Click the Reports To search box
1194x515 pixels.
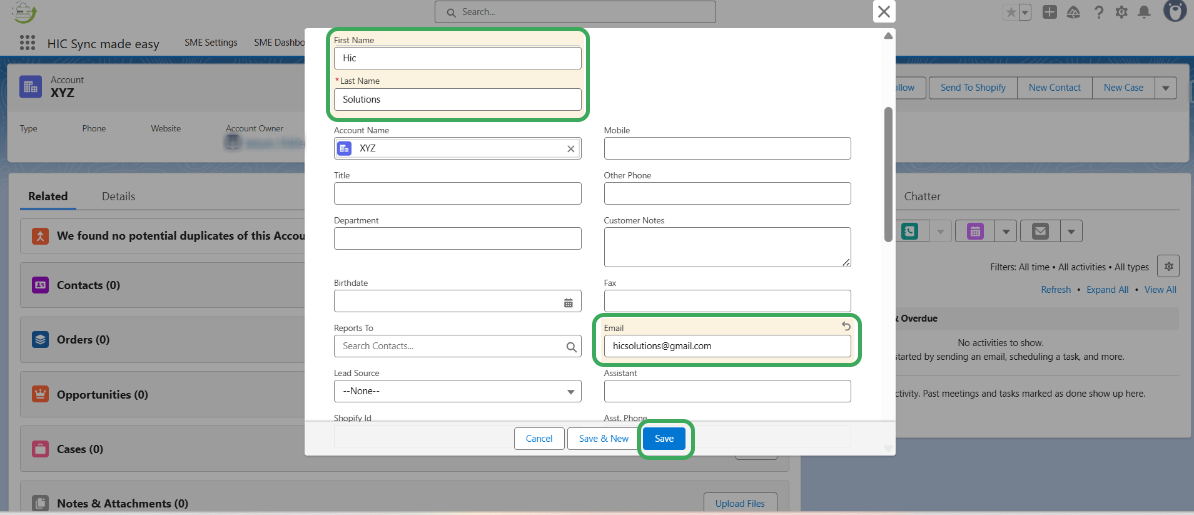[x=458, y=347]
